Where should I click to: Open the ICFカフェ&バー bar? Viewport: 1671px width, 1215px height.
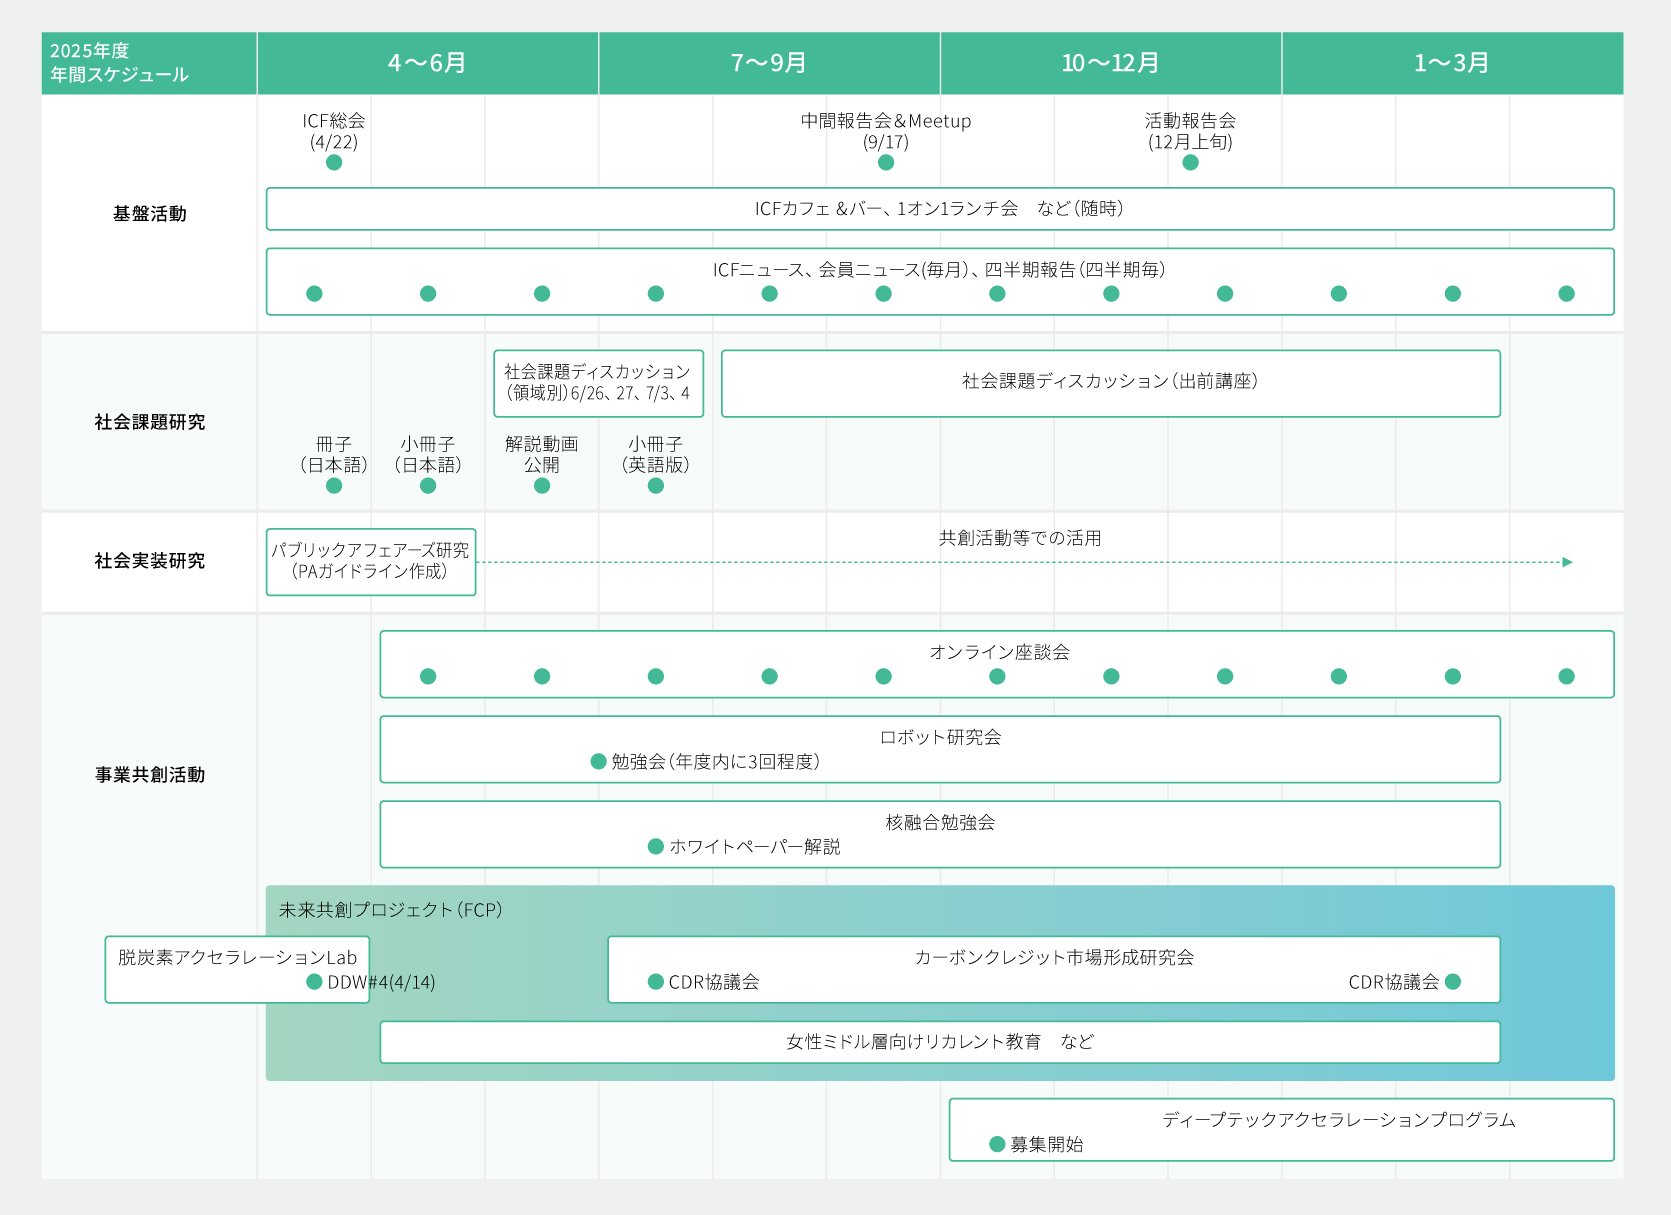[940, 209]
